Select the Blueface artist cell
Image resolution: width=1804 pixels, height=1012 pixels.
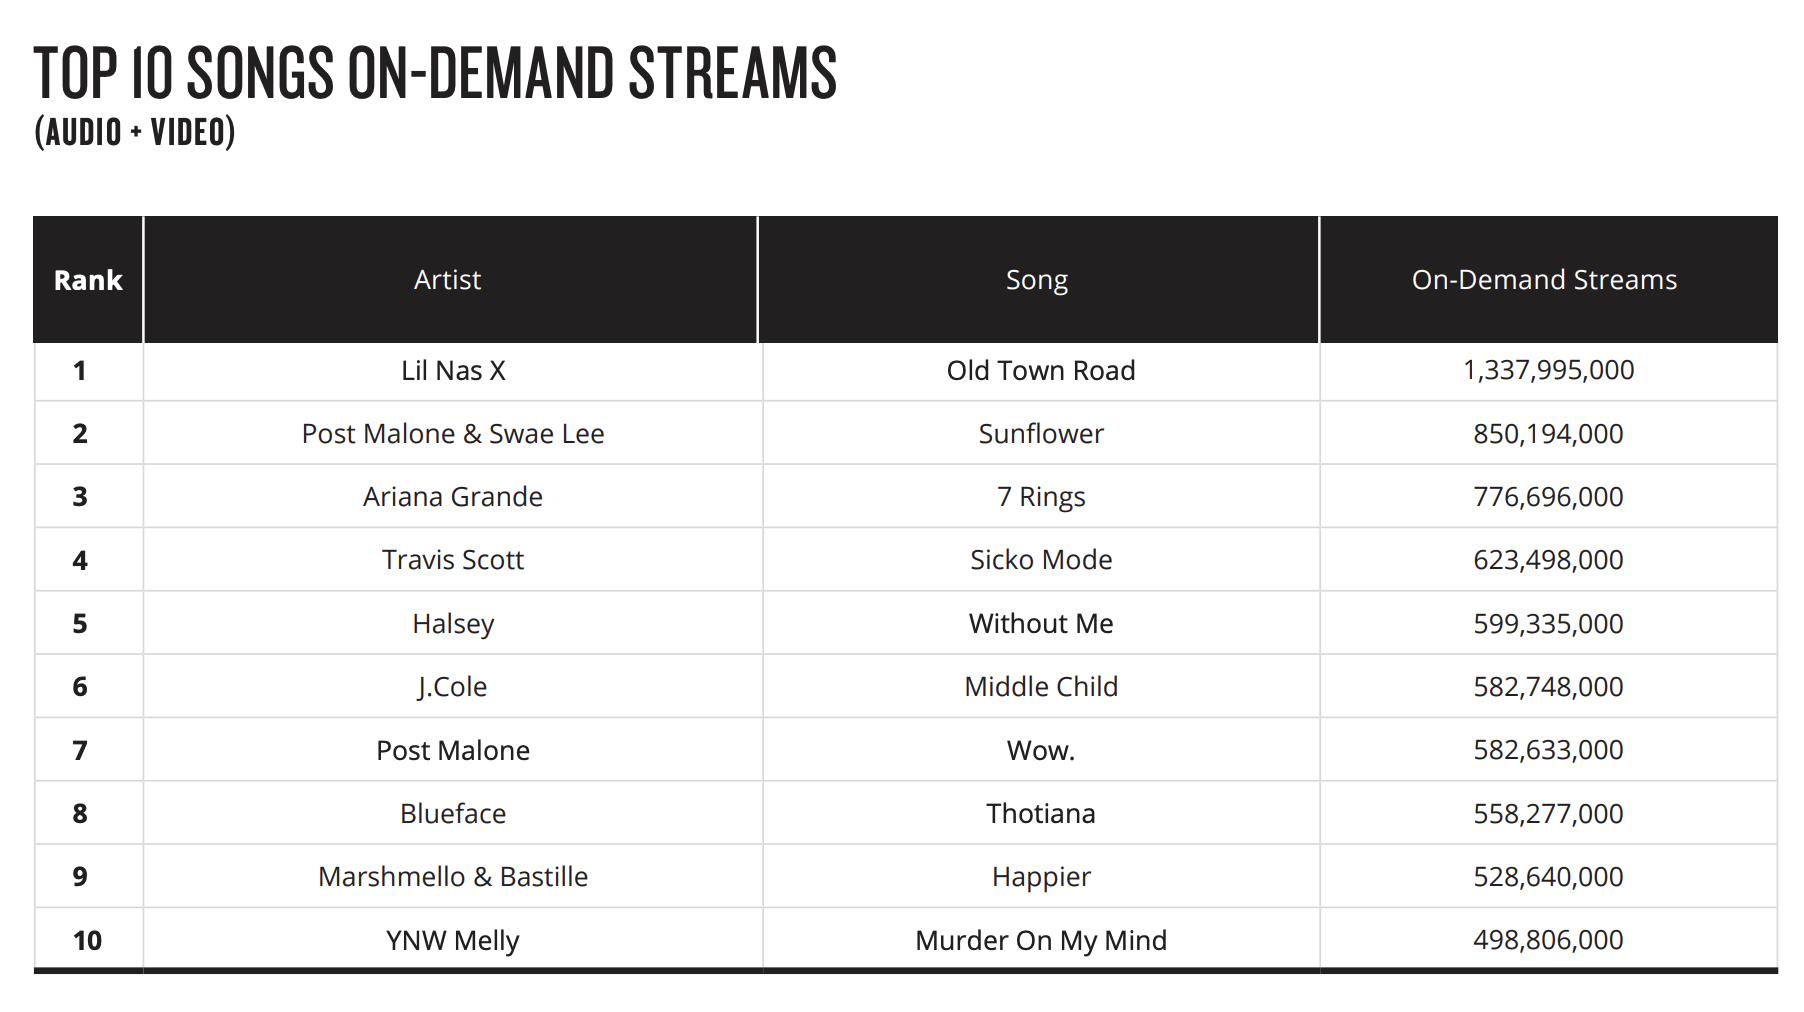453,814
